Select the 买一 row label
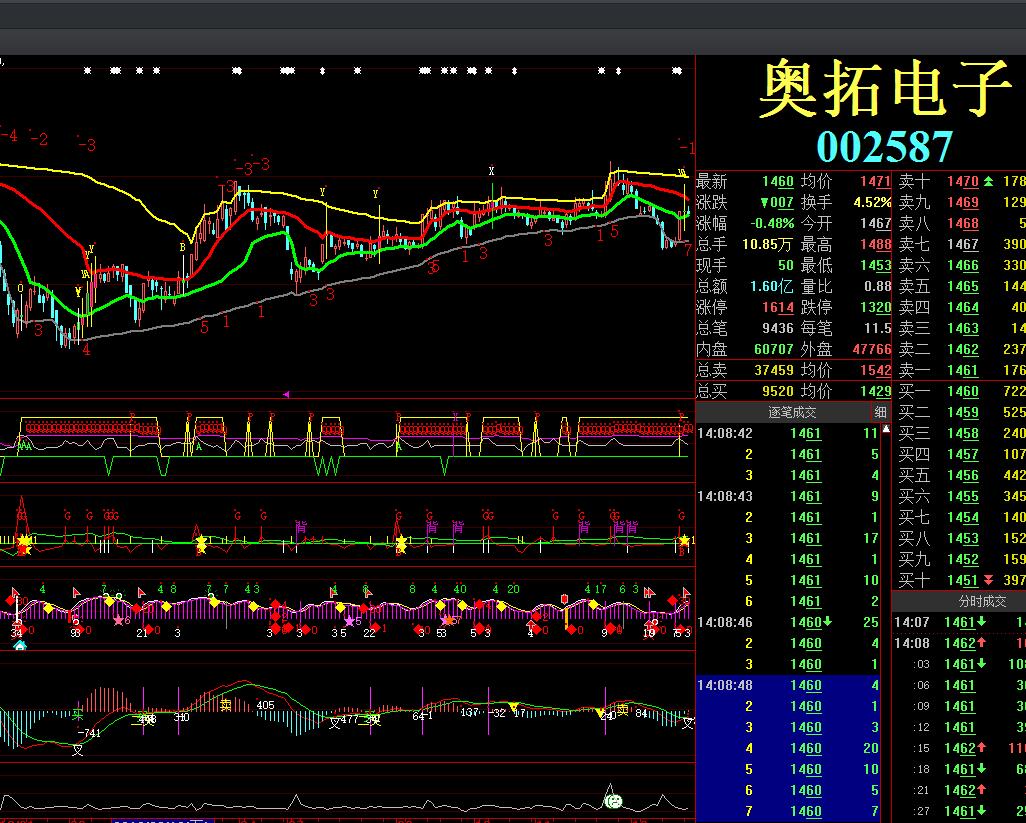 [x=914, y=391]
